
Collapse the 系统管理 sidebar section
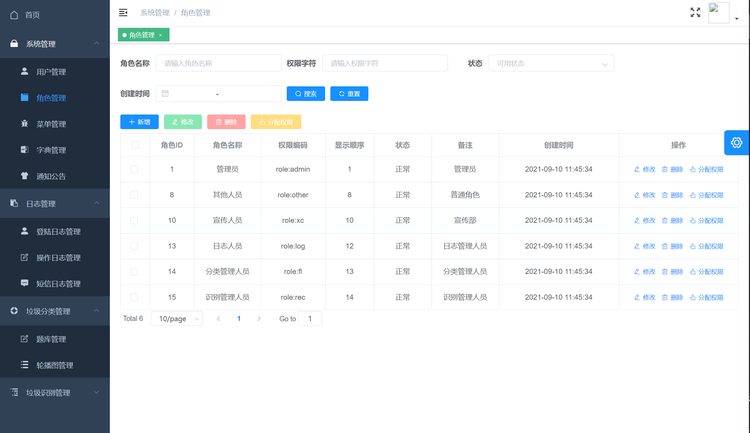pyautogui.click(x=55, y=44)
